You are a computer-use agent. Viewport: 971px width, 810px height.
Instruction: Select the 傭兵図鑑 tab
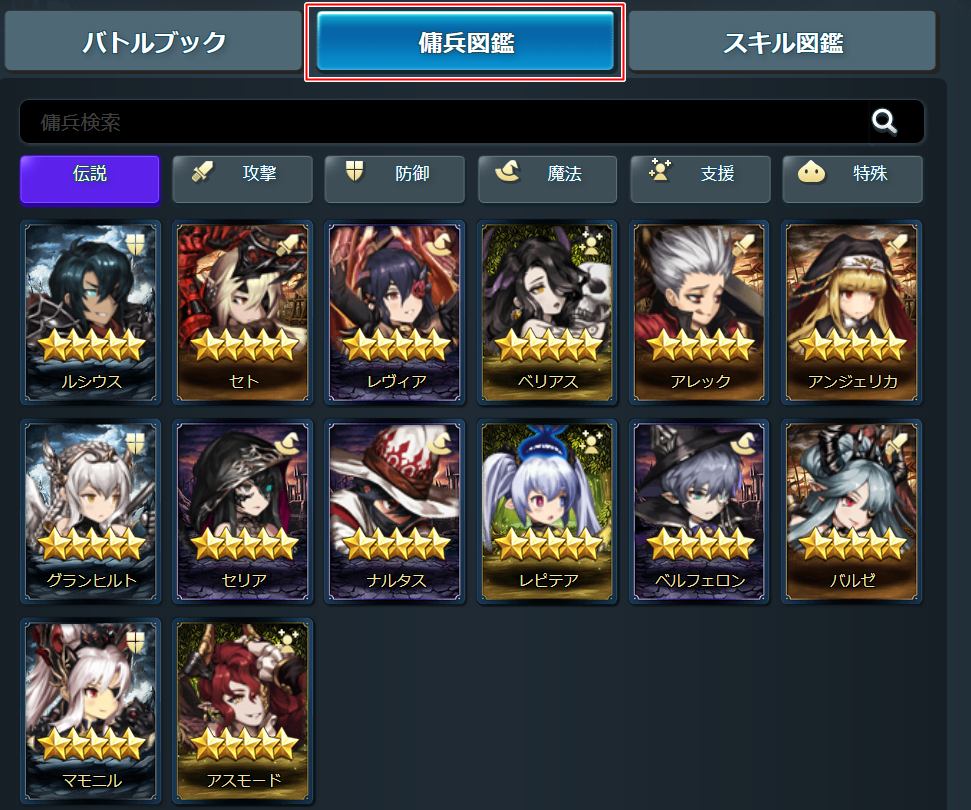[x=465, y=41]
